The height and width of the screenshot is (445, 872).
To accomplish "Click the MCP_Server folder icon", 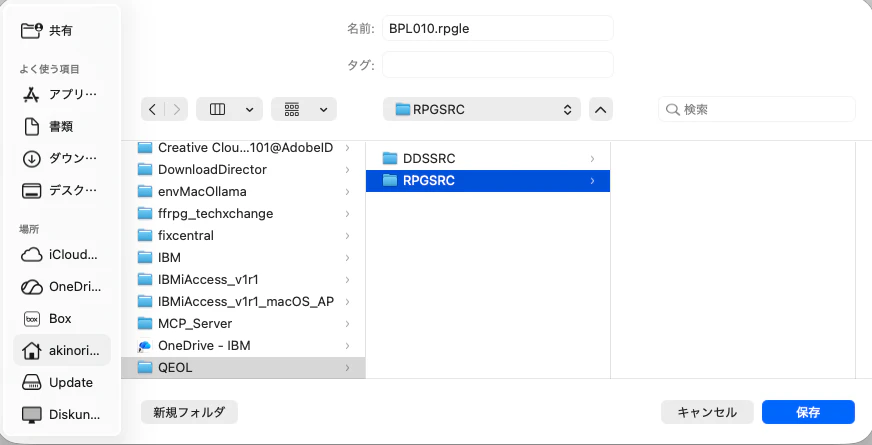I will tap(145, 324).
